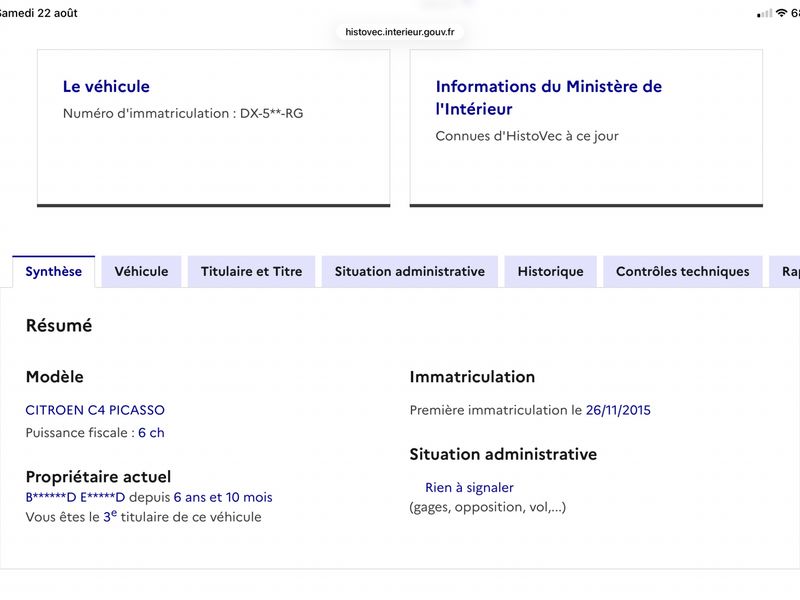Select the Situation administrative tab
The height and width of the screenshot is (600, 800).
coord(410,271)
